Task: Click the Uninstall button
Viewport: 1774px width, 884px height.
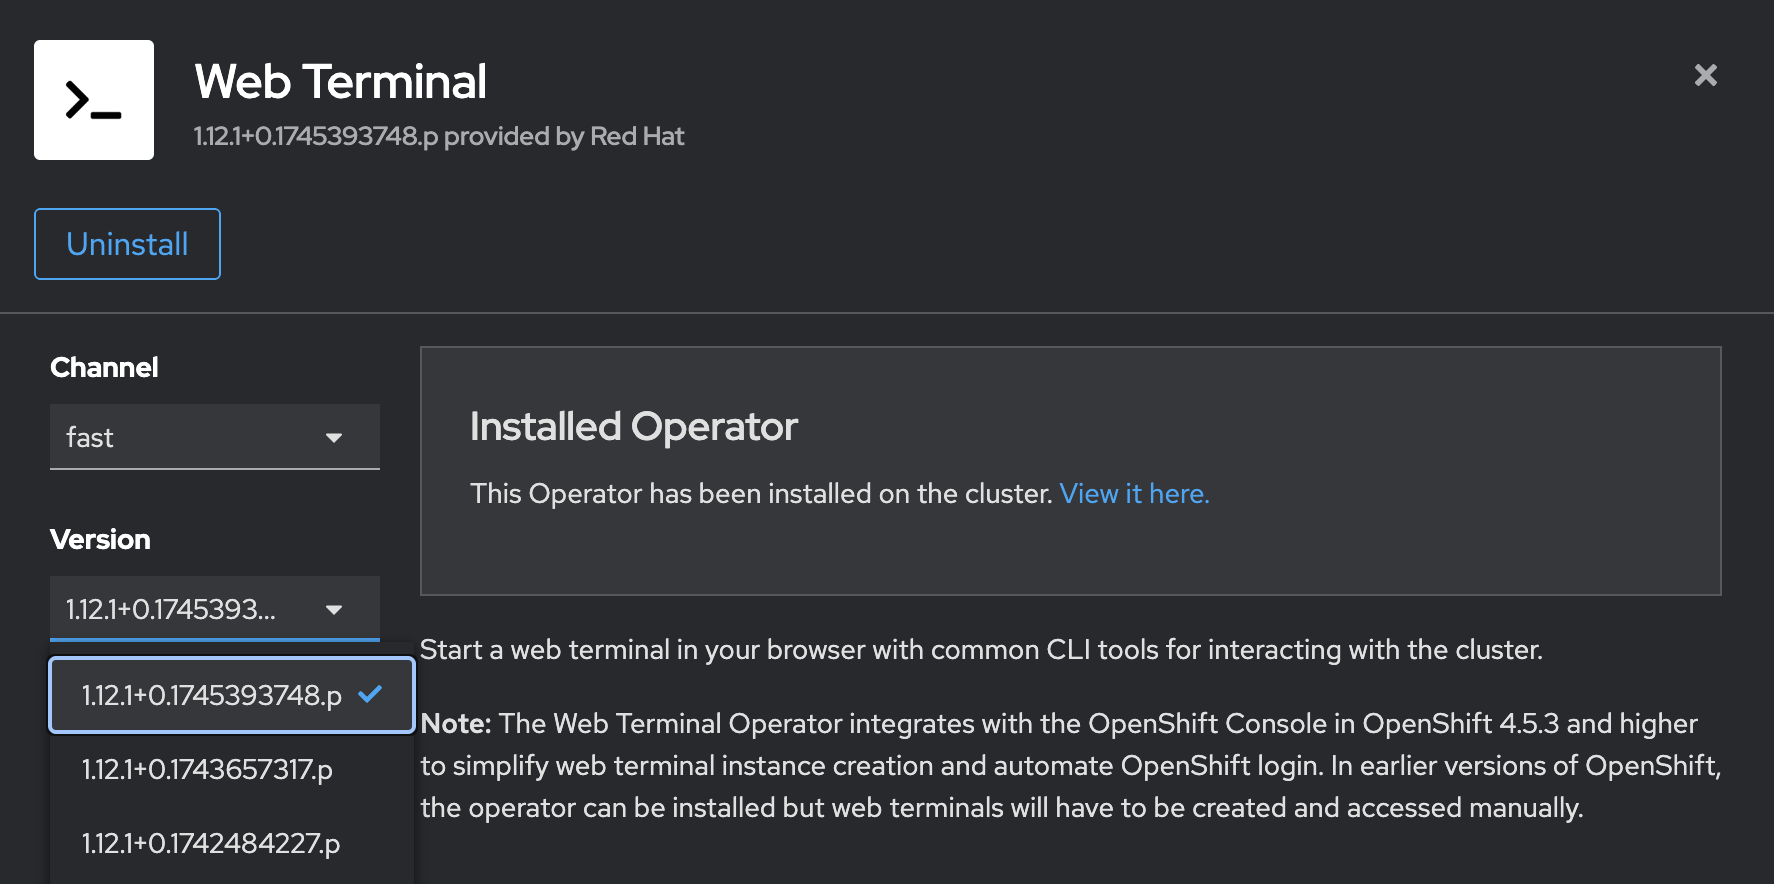Action: coord(127,244)
